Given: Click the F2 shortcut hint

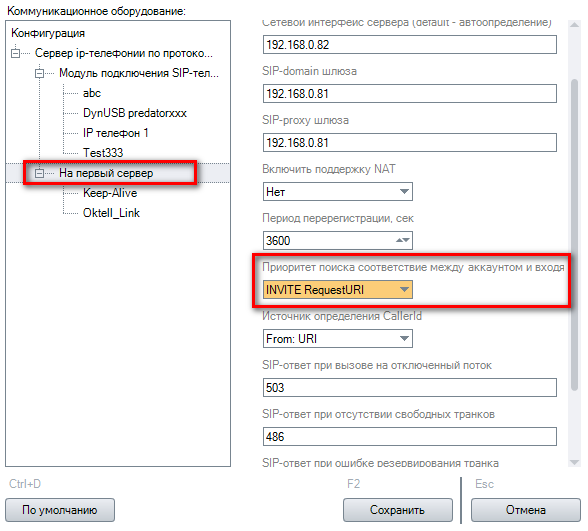Looking at the screenshot, I should coord(353,484).
